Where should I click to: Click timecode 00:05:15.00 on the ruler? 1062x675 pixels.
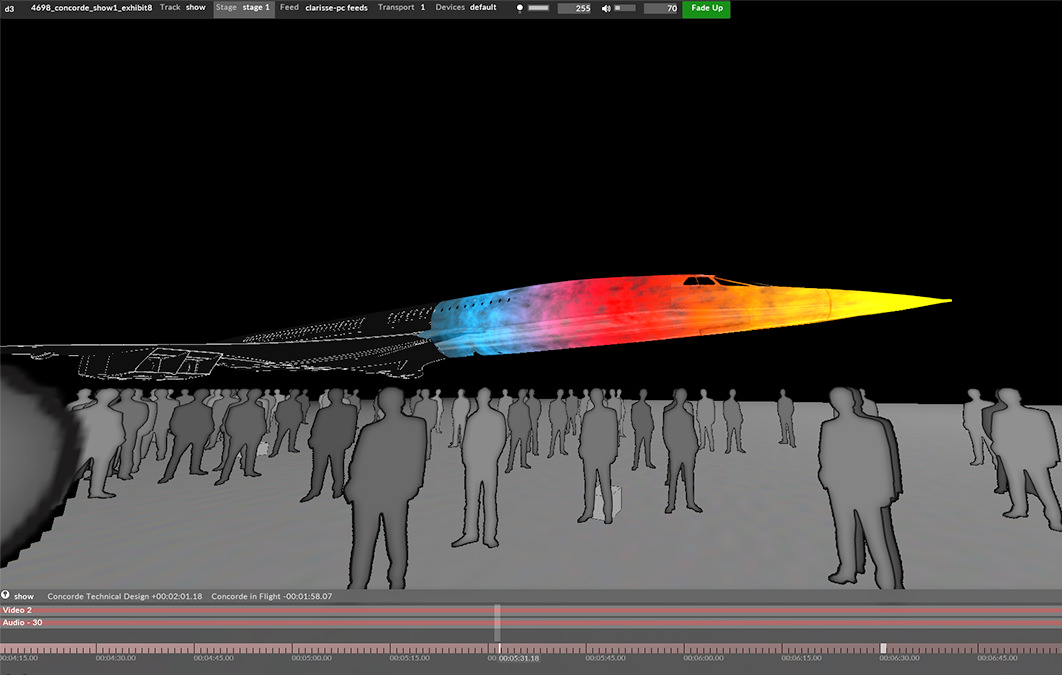(x=409, y=658)
